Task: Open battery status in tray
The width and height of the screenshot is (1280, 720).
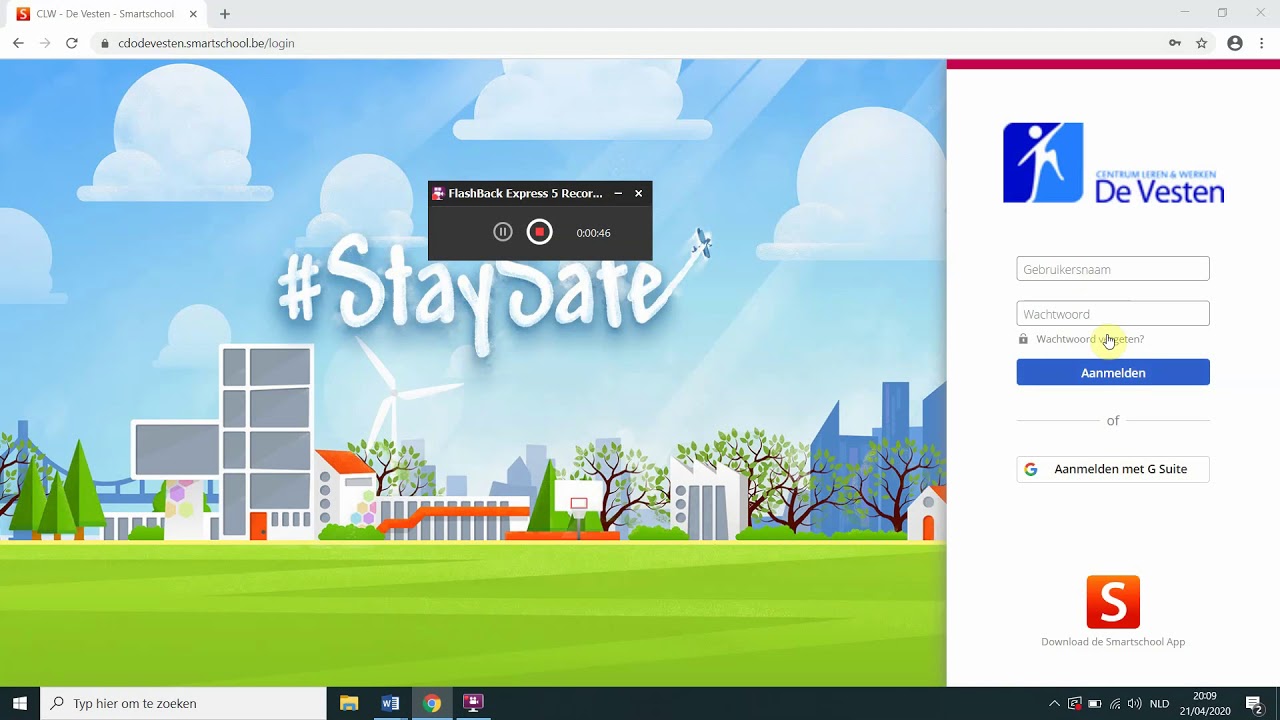Action: tap(1095, 703)
